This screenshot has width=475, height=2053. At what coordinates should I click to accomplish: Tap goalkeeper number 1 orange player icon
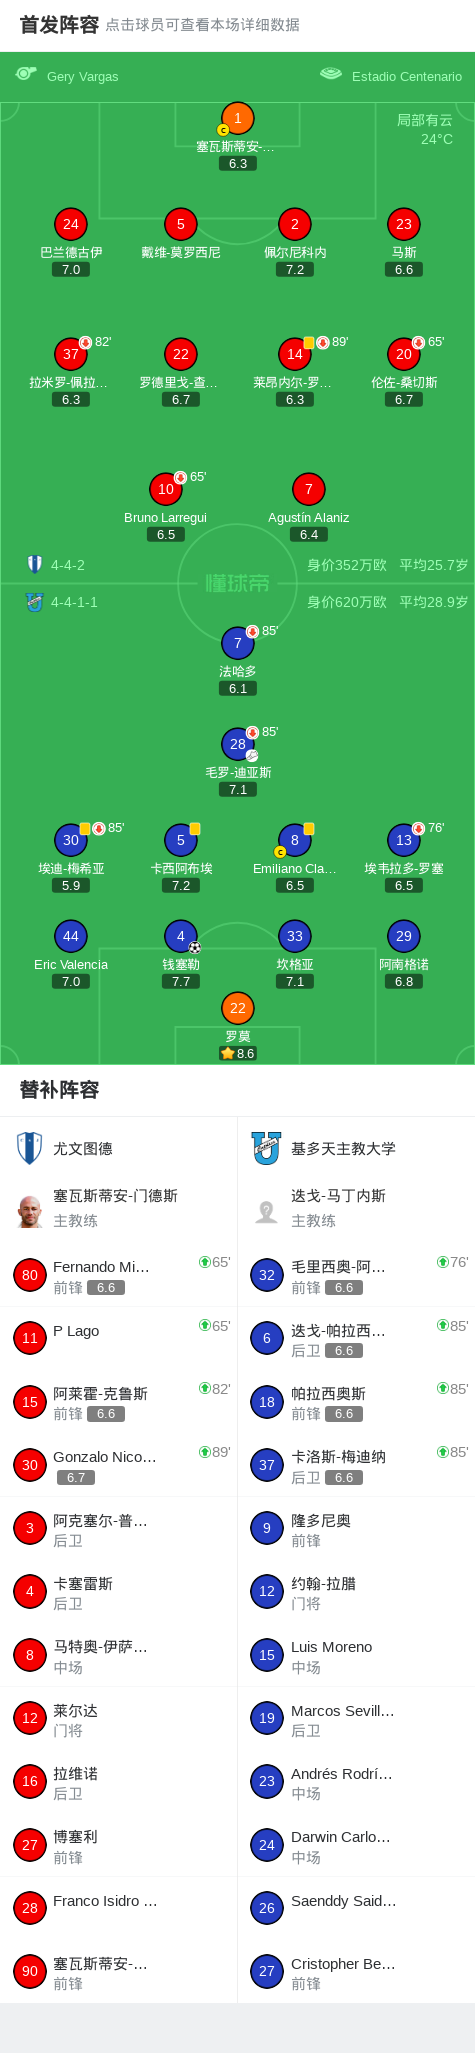tap(237, 119)
